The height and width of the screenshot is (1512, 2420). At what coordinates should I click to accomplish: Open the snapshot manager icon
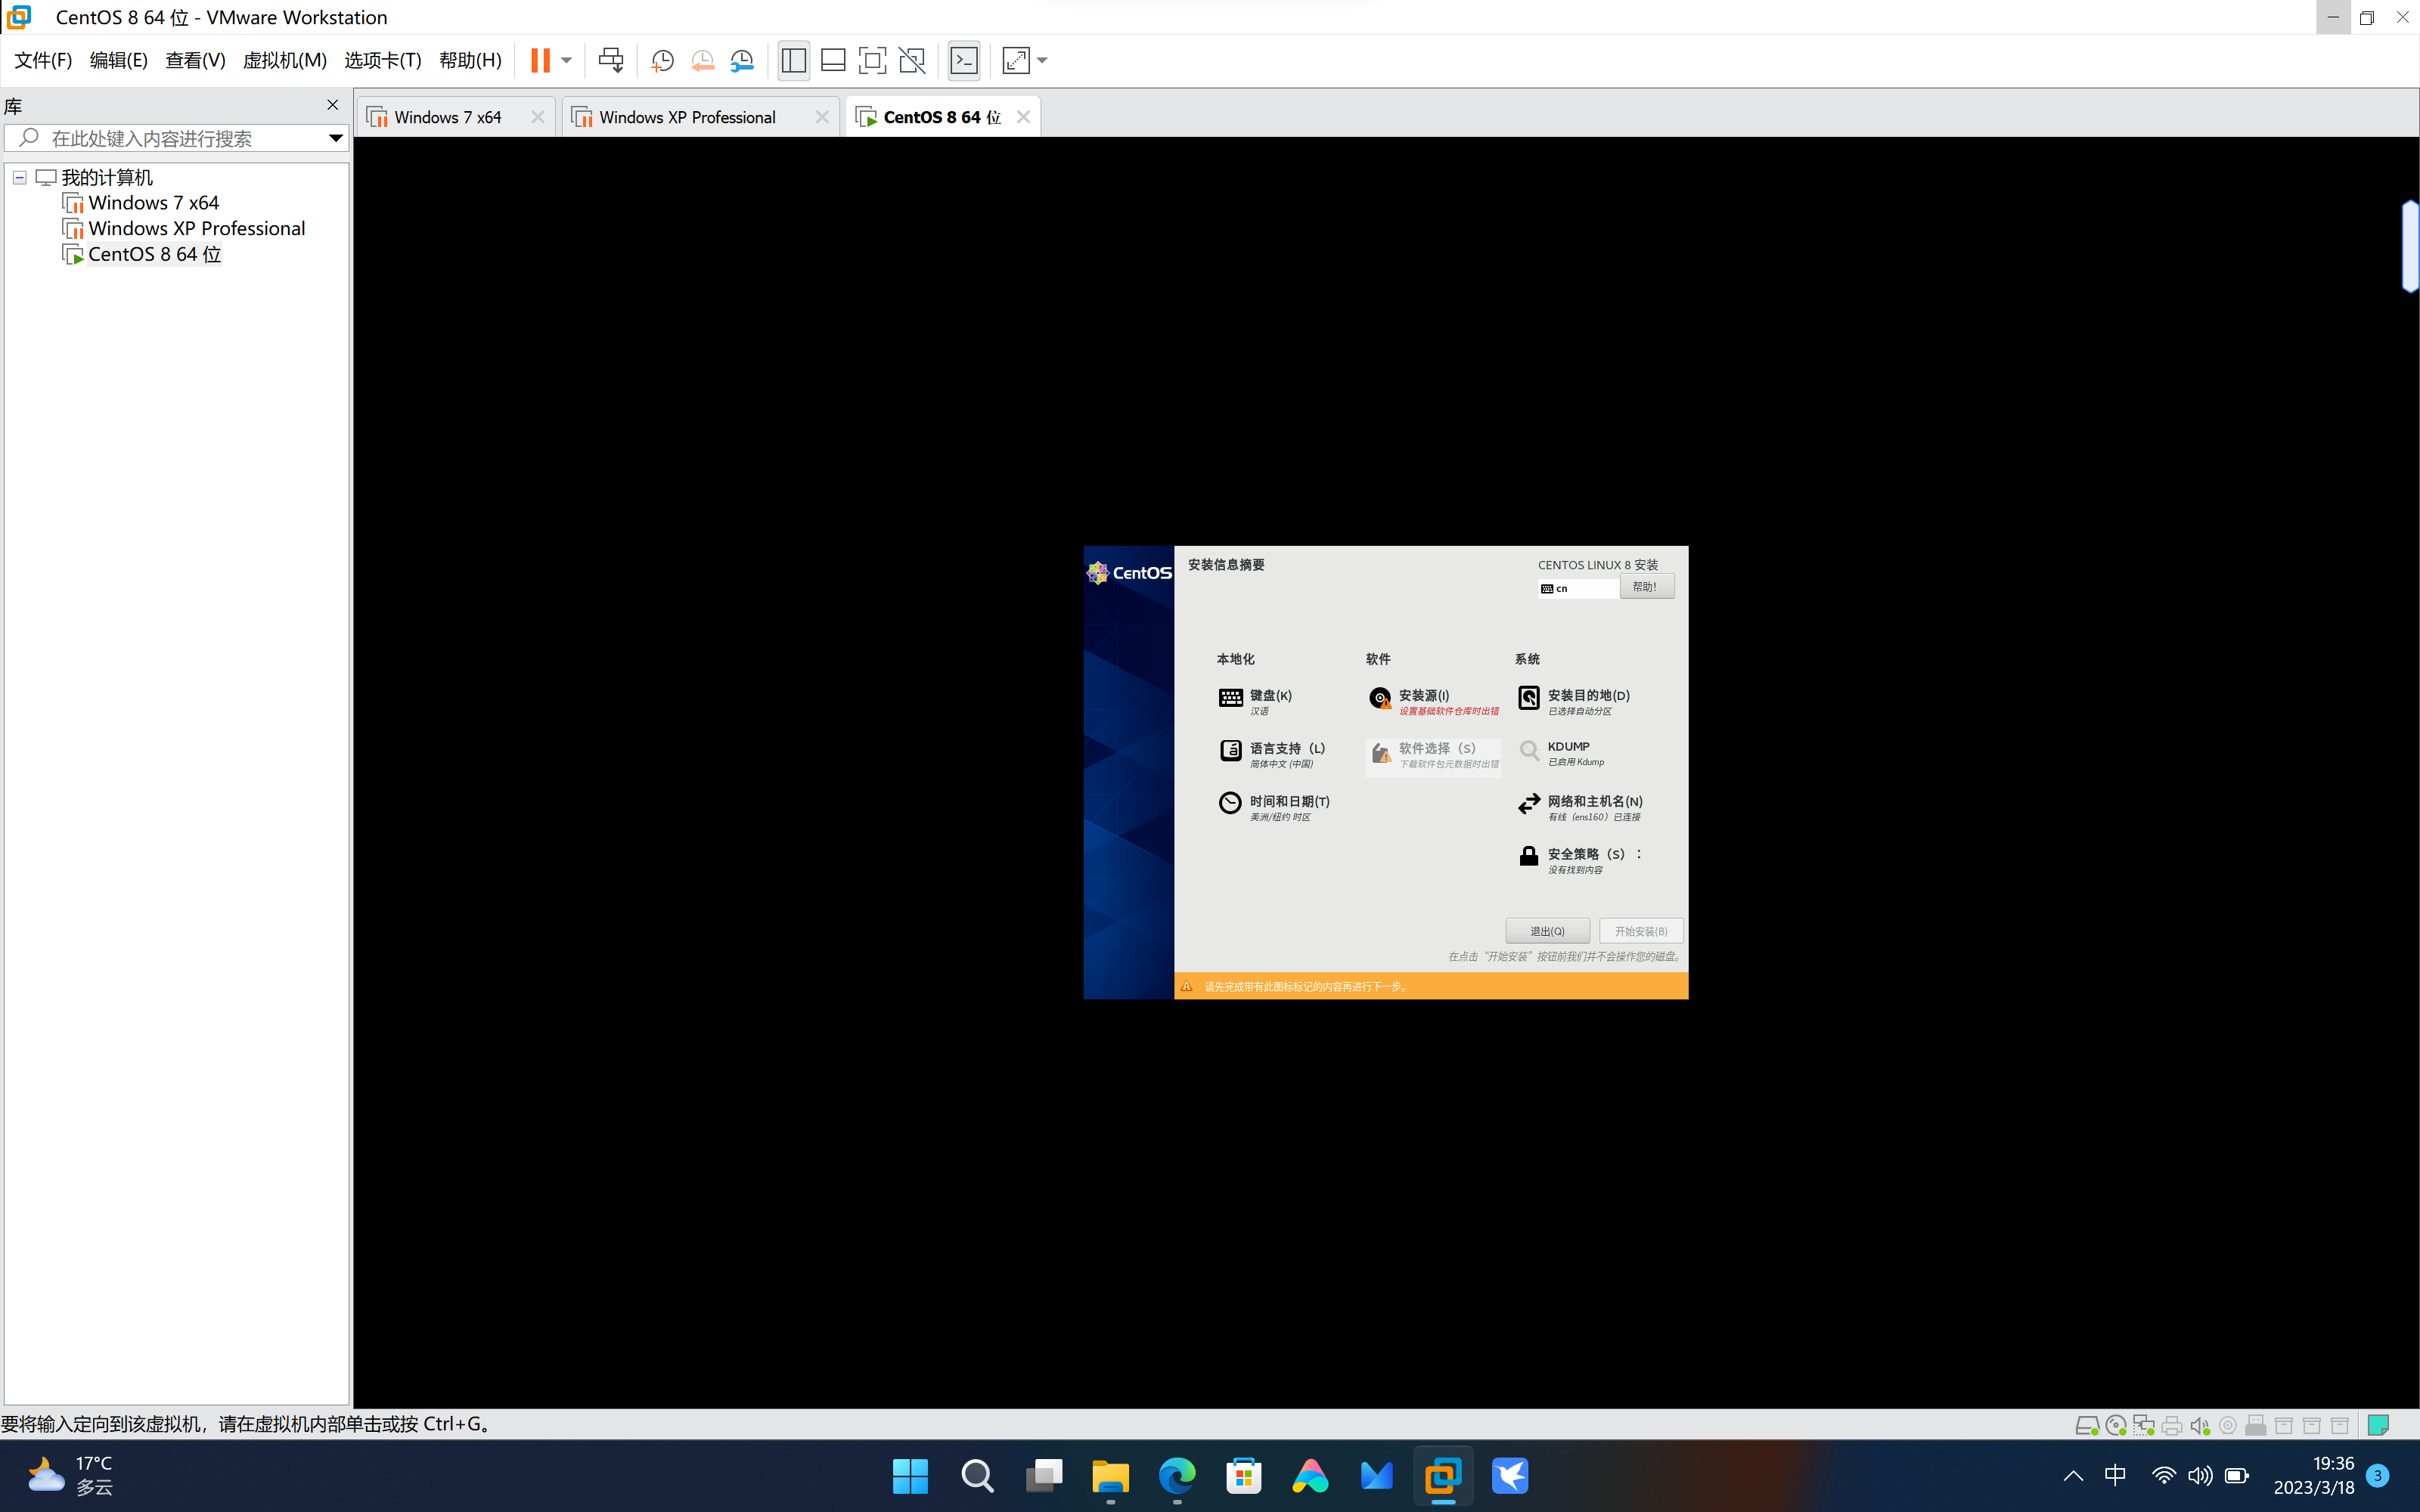click(x=742, y=60)
